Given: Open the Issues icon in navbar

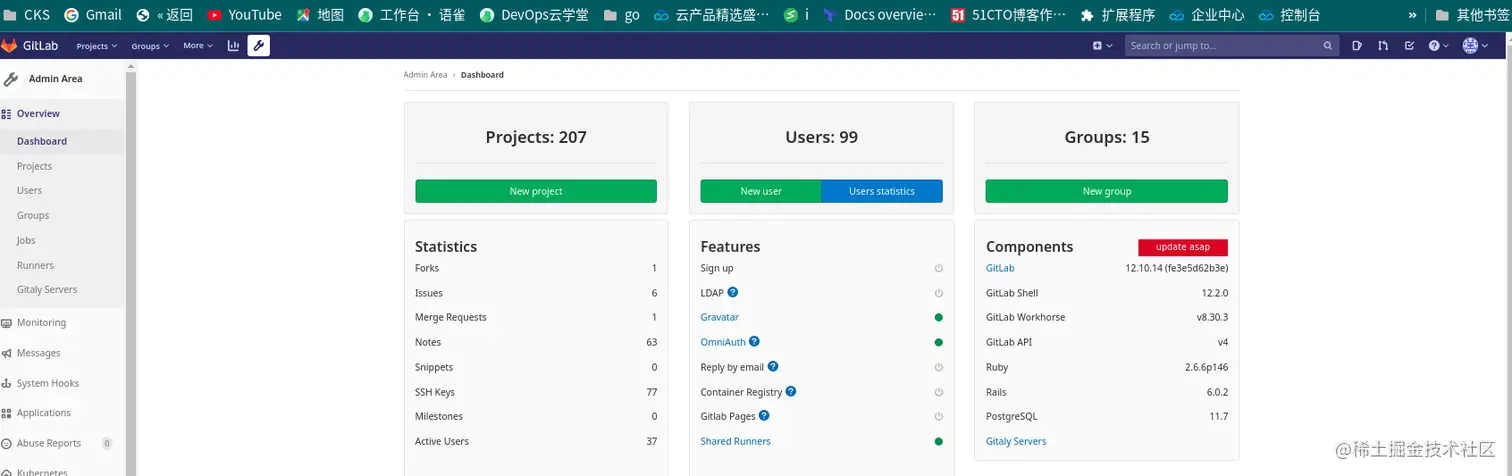Looking at the screenshot, I should pos(1357,46).
